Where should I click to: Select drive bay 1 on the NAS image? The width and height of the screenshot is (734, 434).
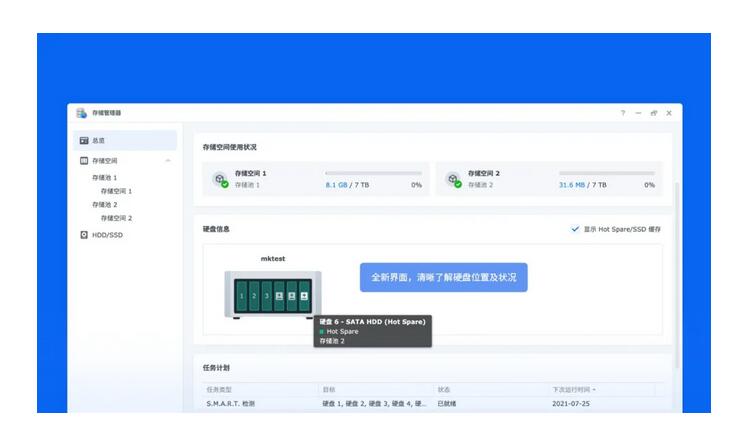[x=241, y=296]
